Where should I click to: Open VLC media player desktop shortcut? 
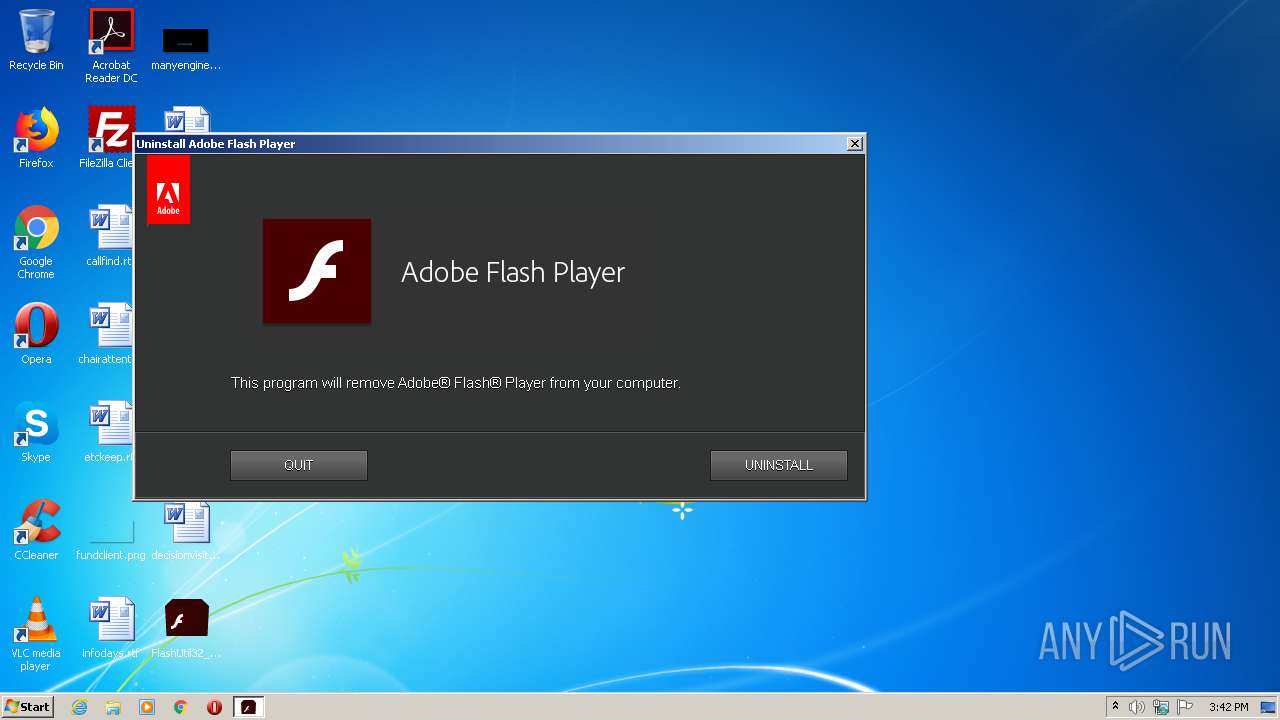pyautogui.click(x=36, y=634)
